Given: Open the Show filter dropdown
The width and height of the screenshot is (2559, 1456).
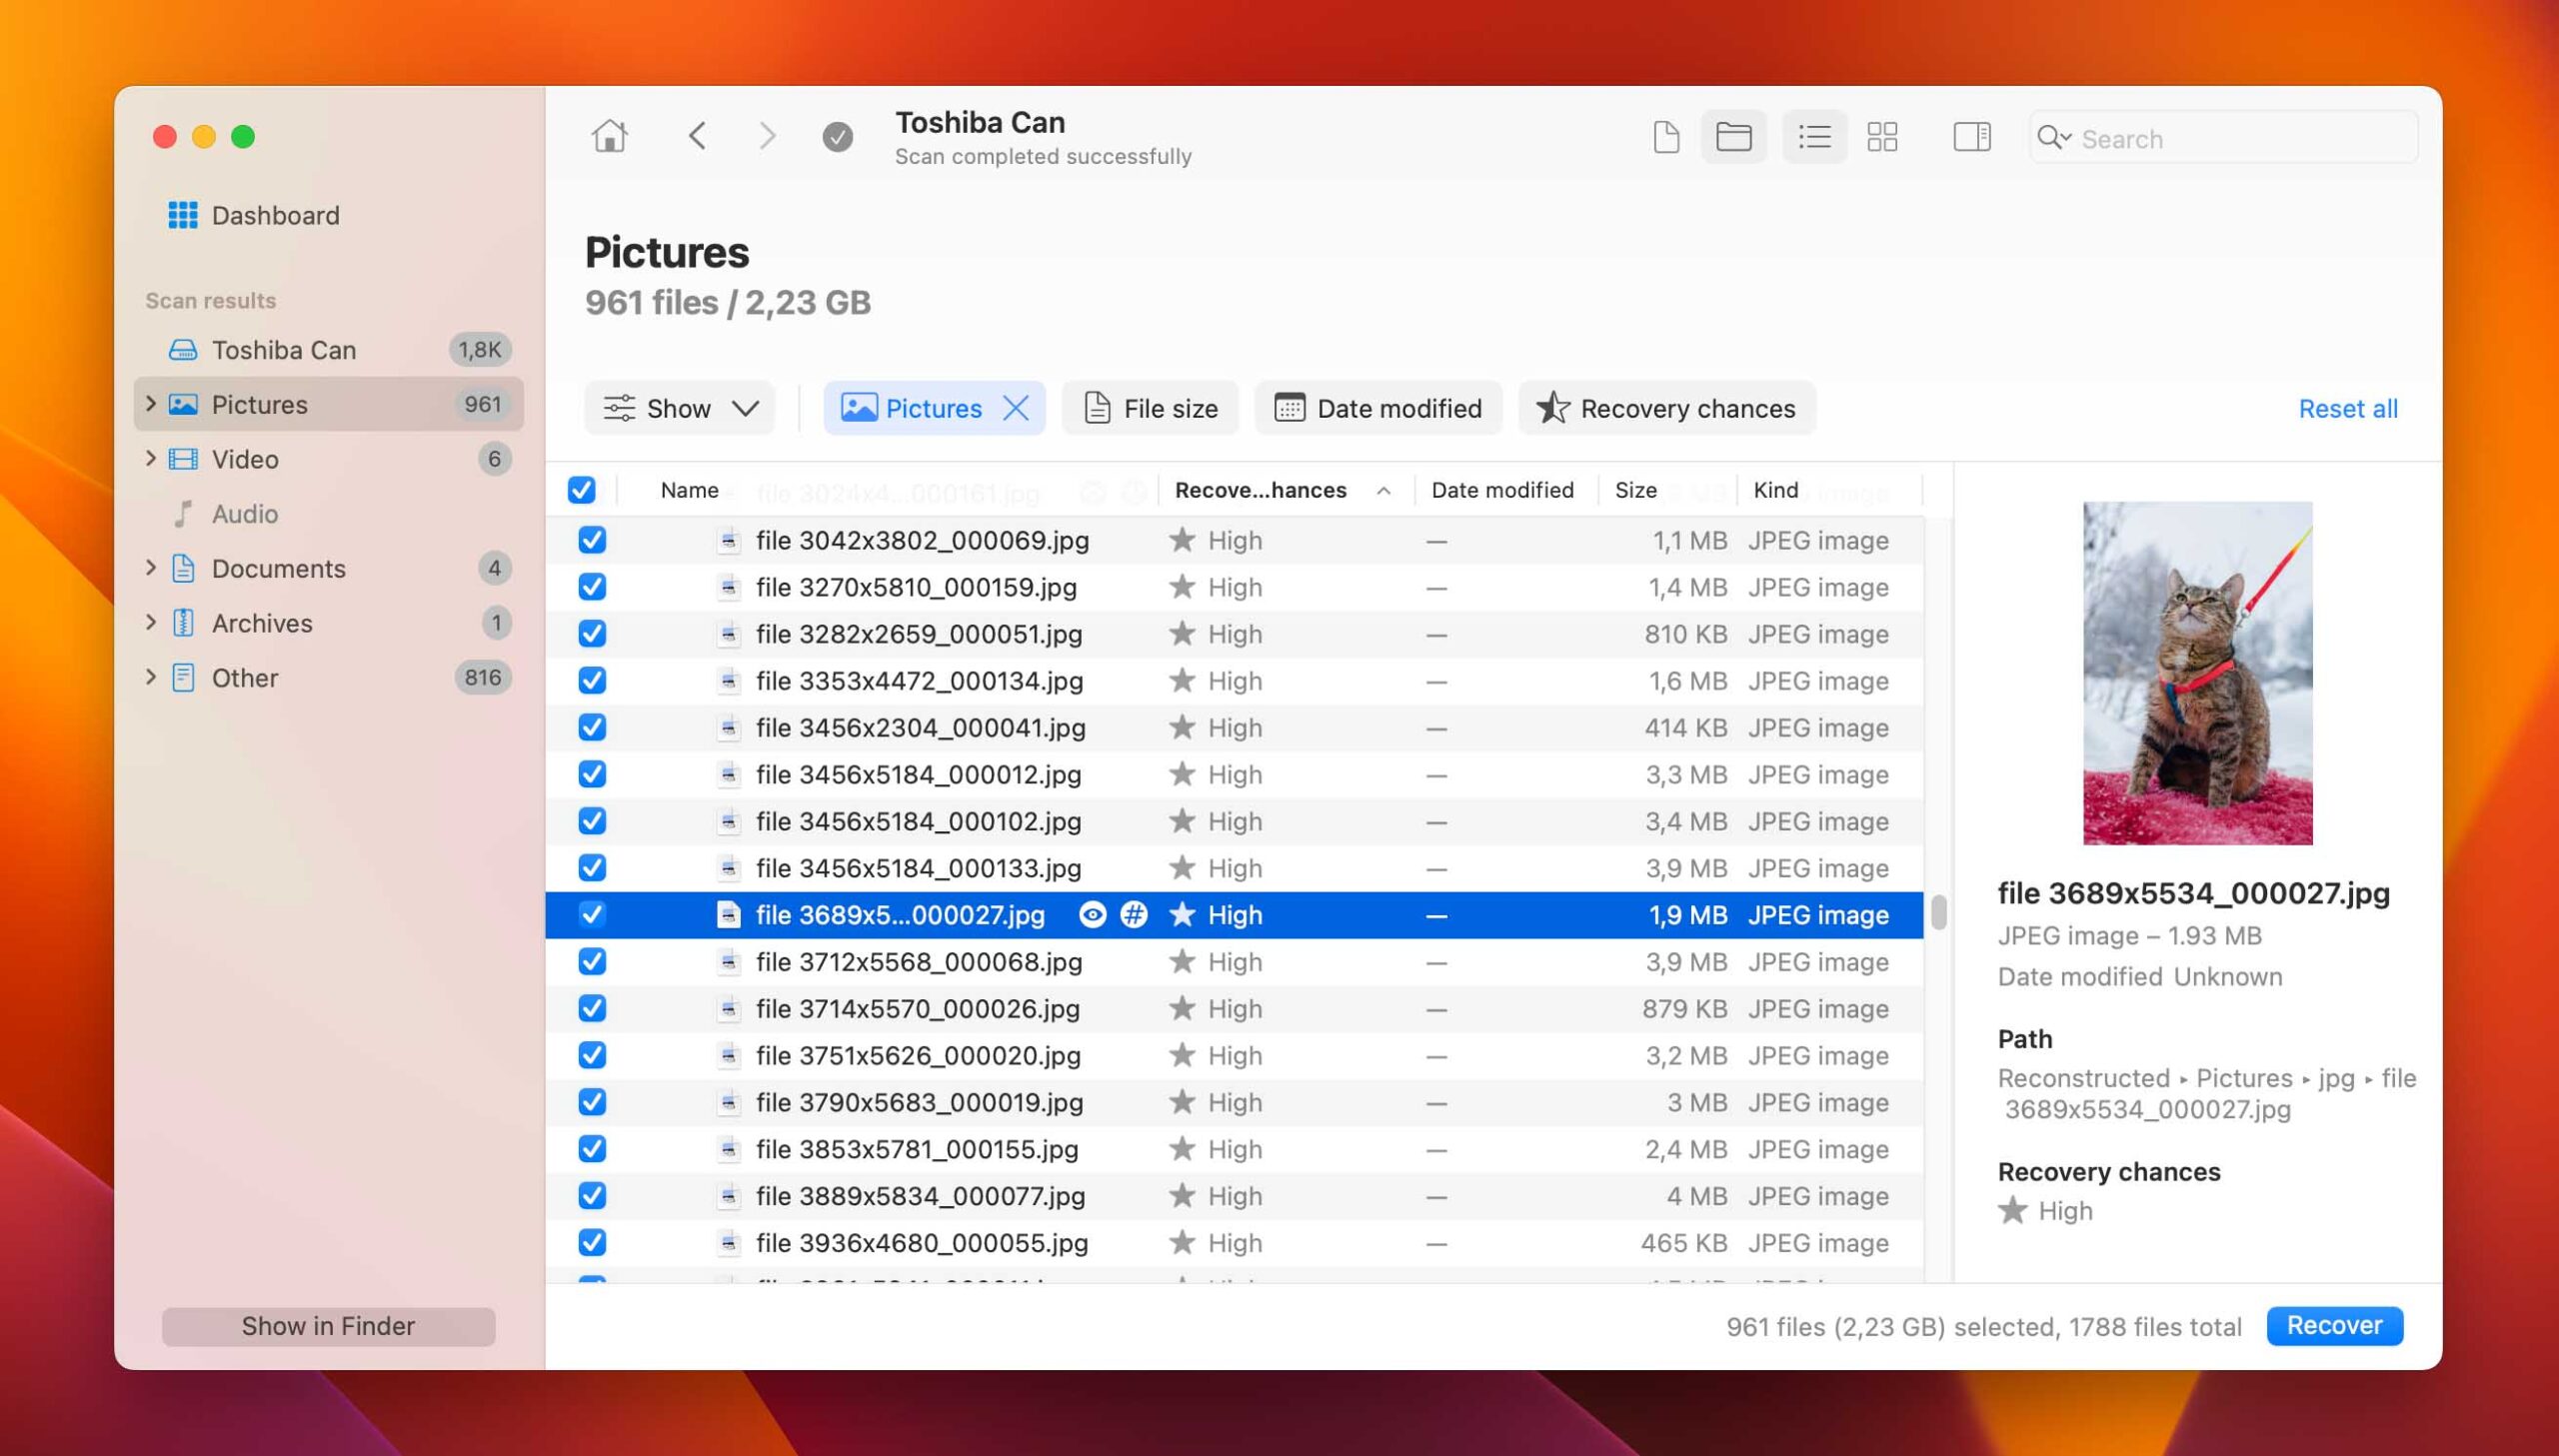Looking at the screenshot, I should (x=680, y=408).
